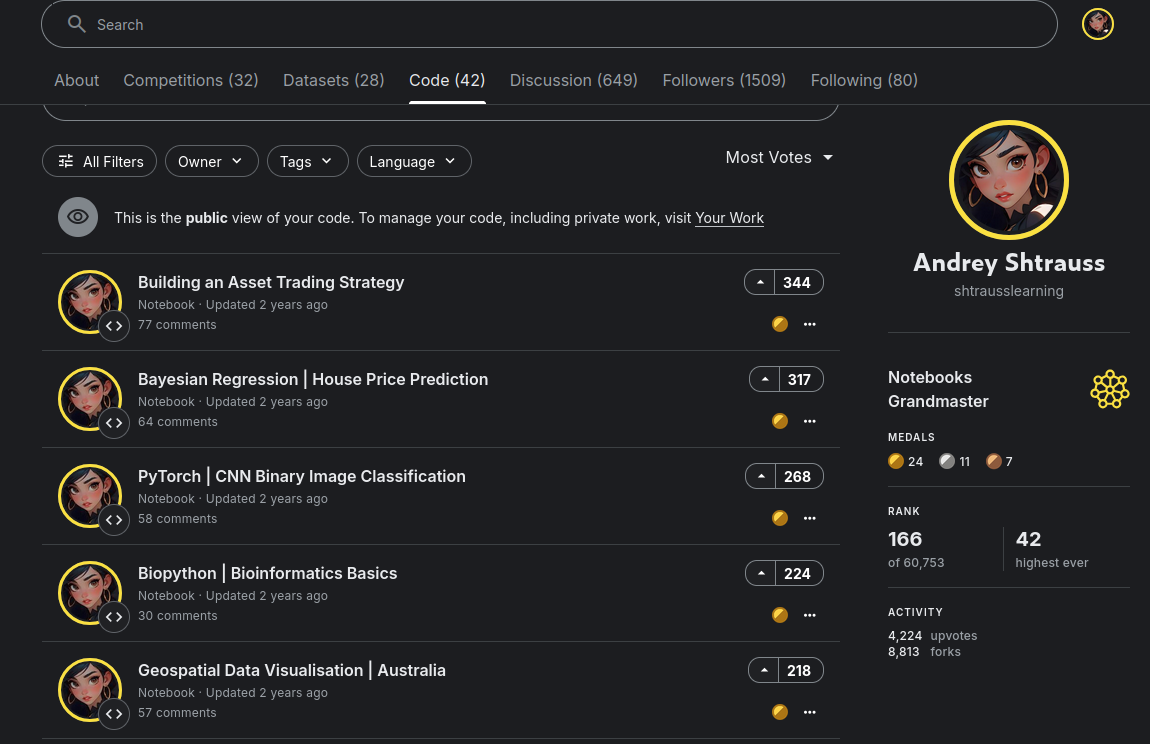
Task: Switch to the Competitions (32) tab
Action: point(191,80)
